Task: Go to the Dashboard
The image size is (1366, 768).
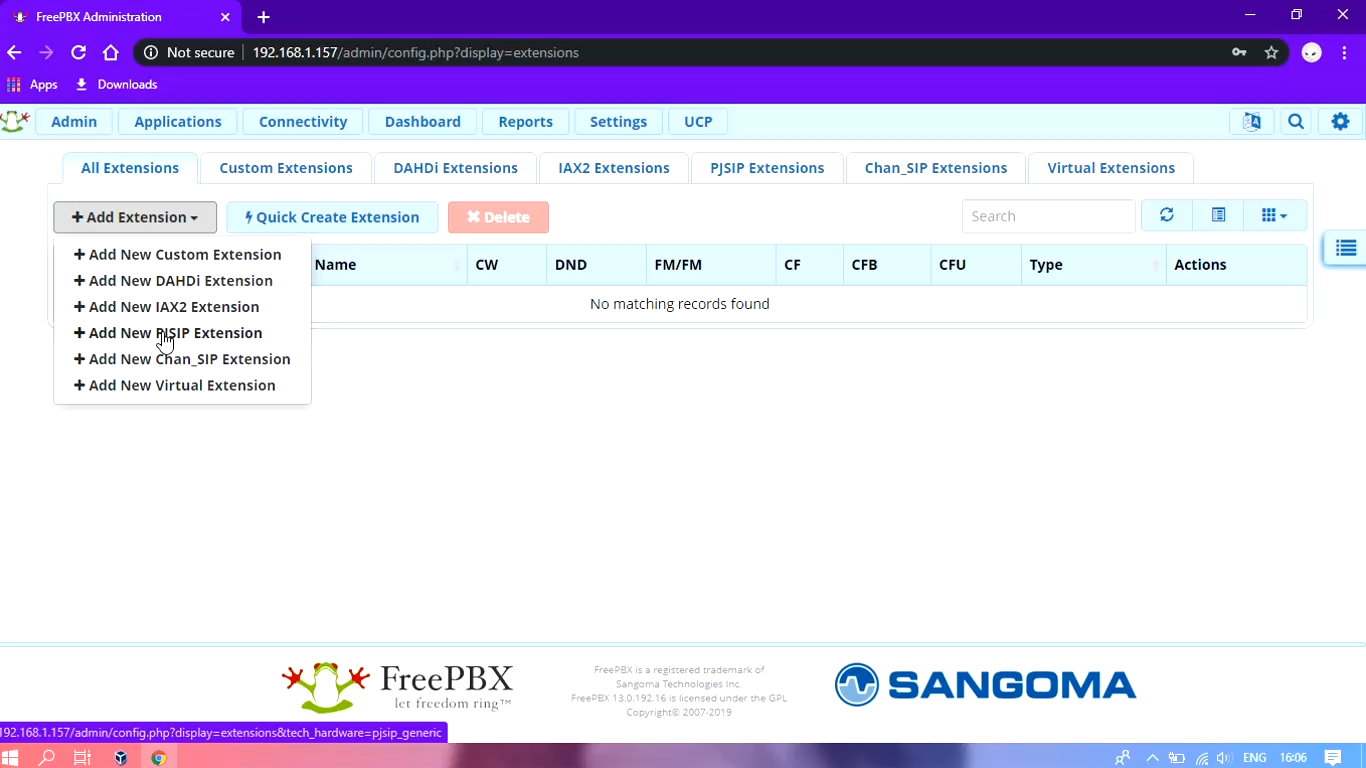Action: point(423,122)
